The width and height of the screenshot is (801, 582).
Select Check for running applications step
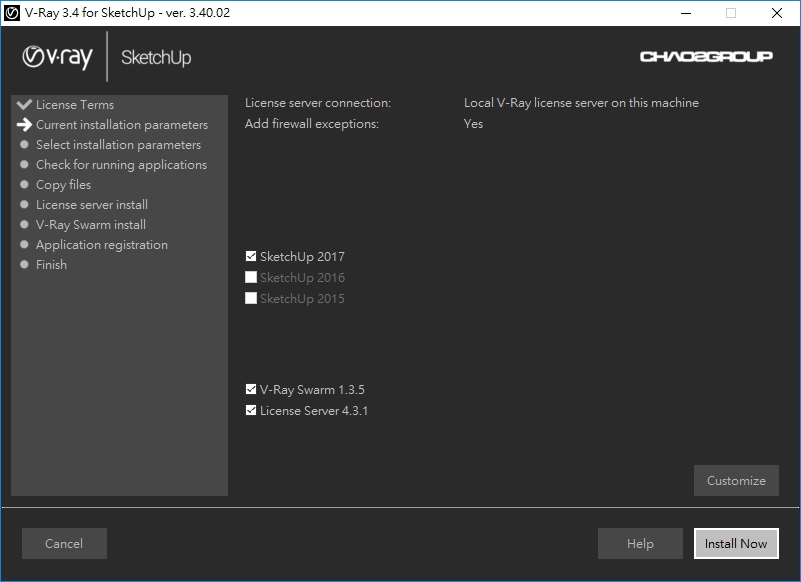[x=121, y=165]
